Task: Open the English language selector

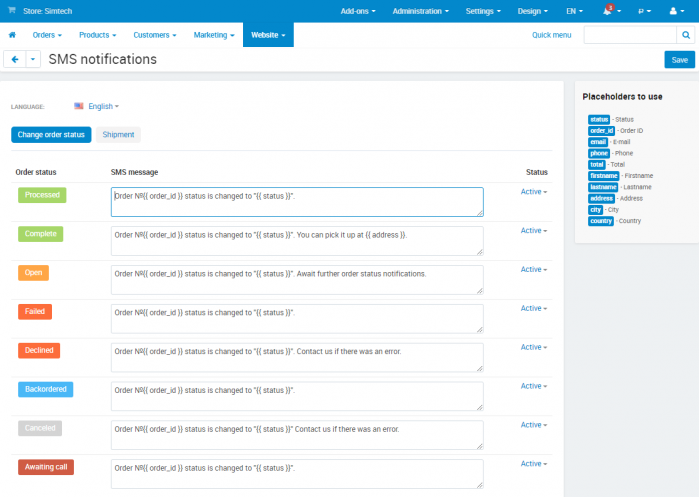Action: click(103, 106)
